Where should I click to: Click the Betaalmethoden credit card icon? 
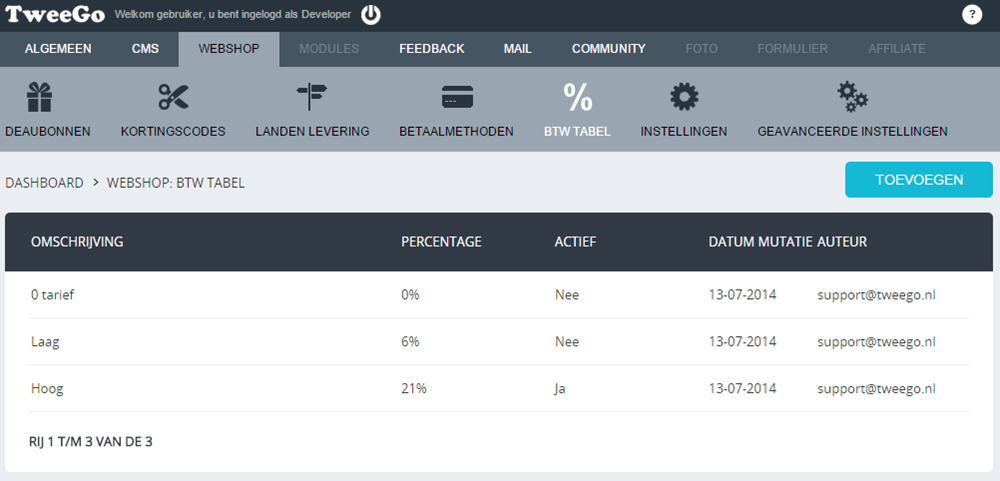[456, 97]
